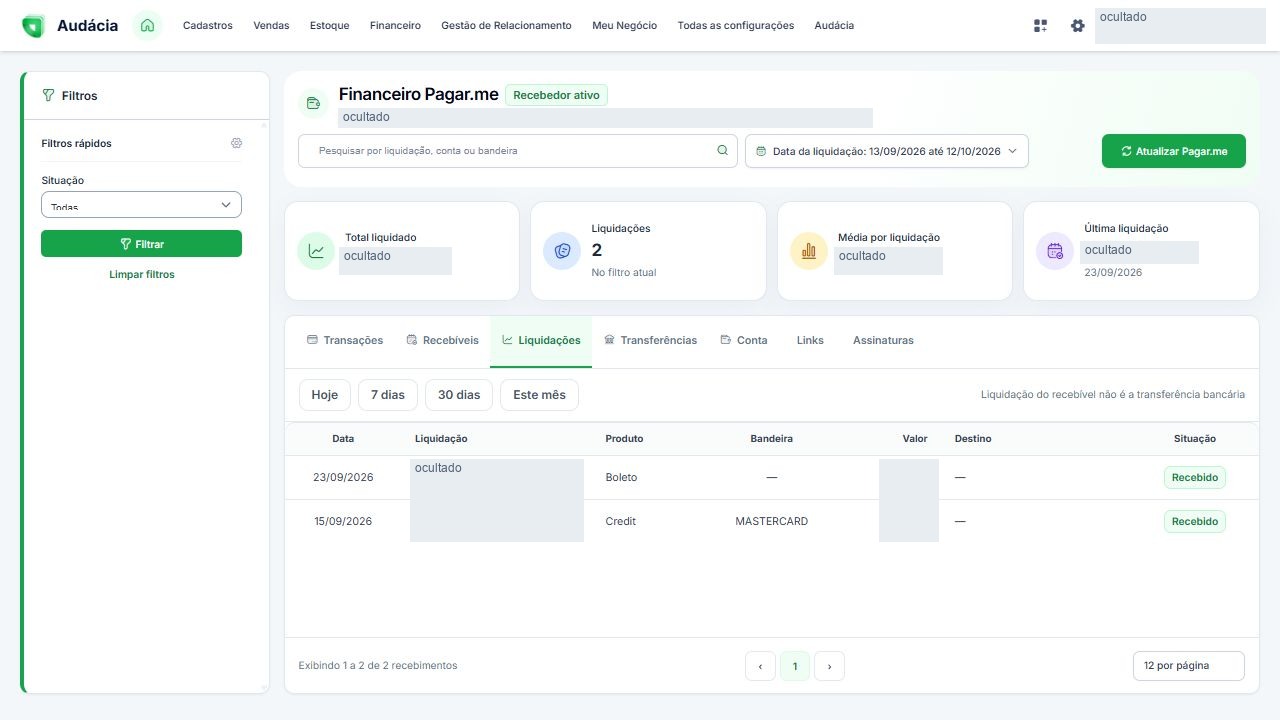Click Limpar filtros link
Screen dimensions: 1280x720
coord(142,274)
